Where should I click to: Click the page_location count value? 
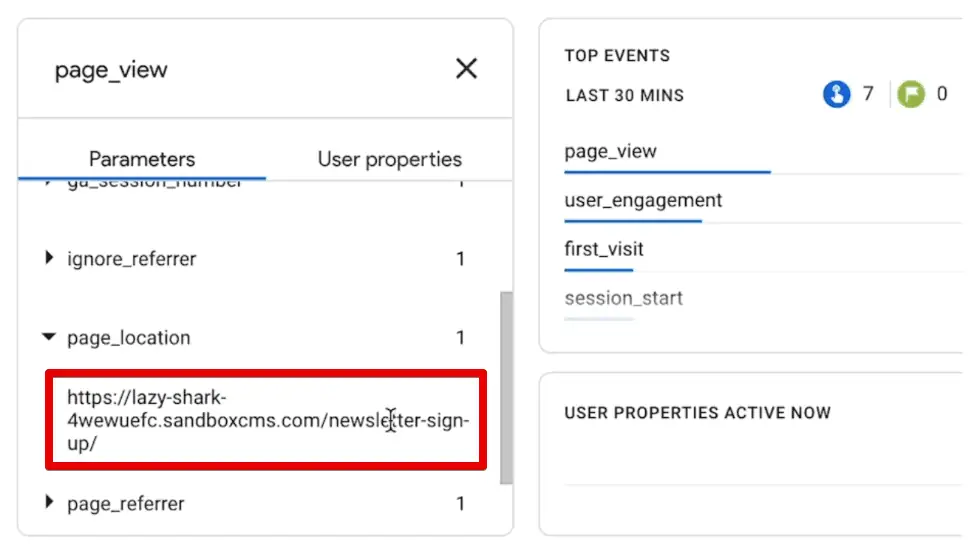point(460,338)
